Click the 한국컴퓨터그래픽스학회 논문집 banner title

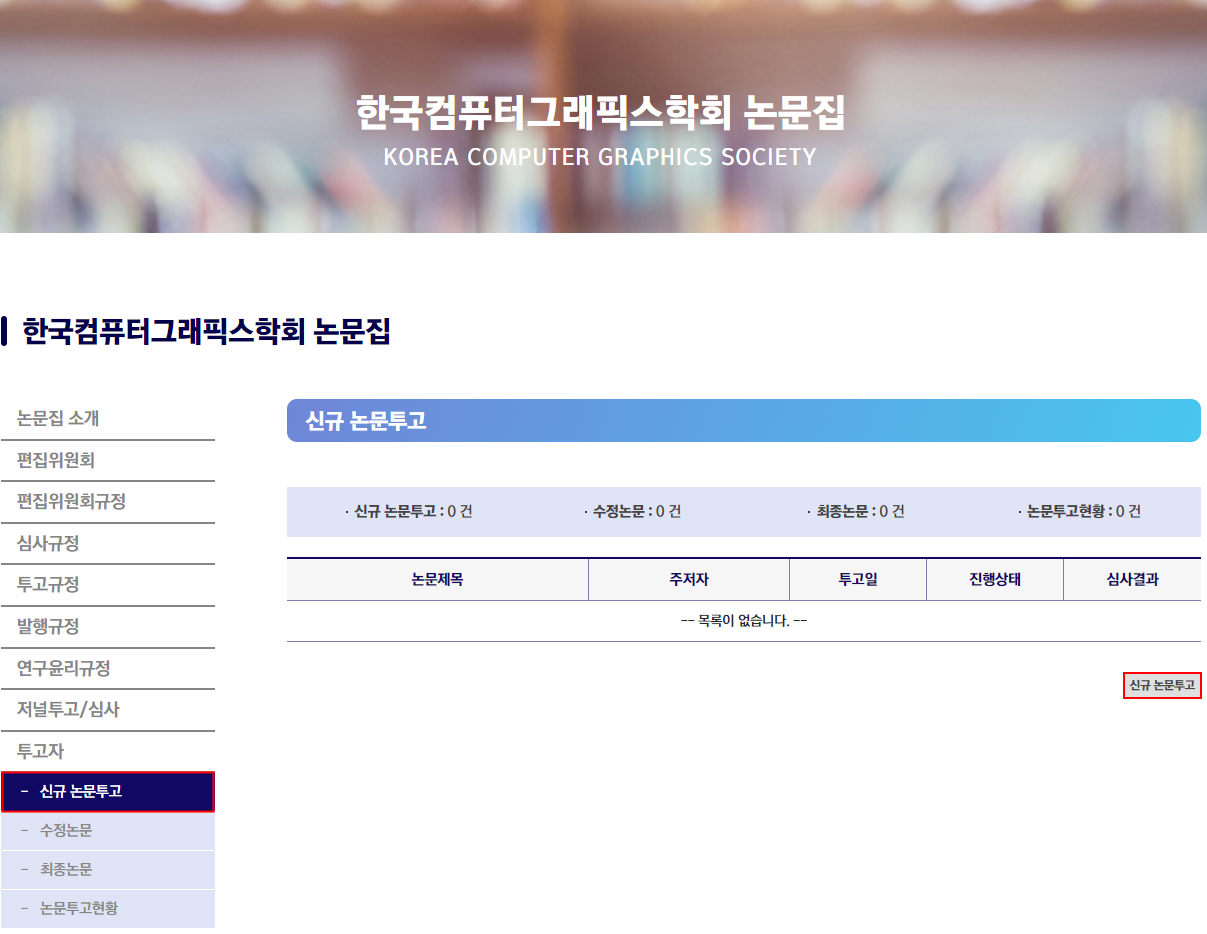click(x=600, y=112)
